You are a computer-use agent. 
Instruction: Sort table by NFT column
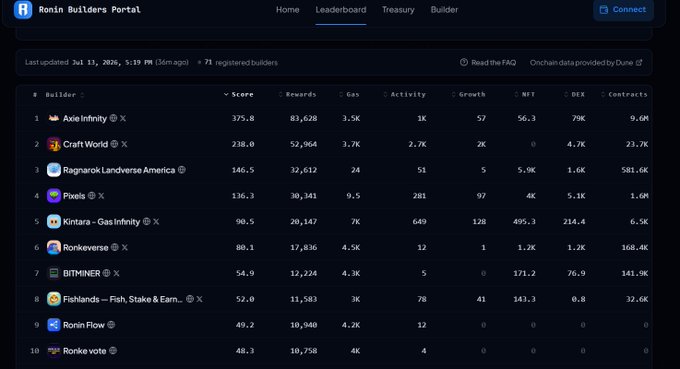point(525,95)
